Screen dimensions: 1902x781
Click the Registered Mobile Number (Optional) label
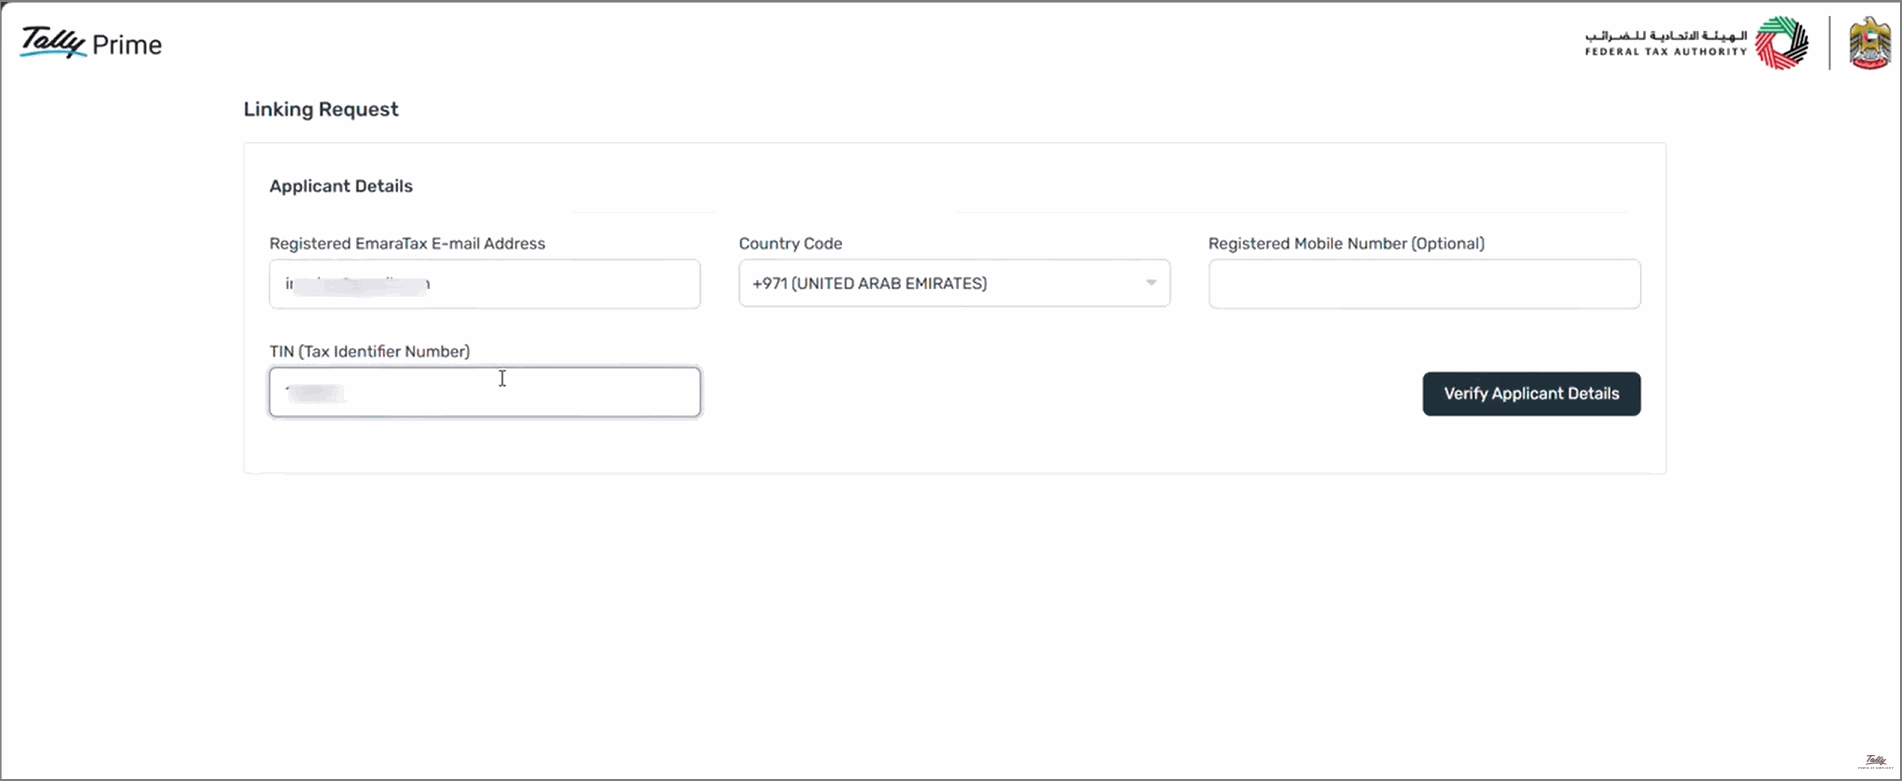pos(1346,243)
